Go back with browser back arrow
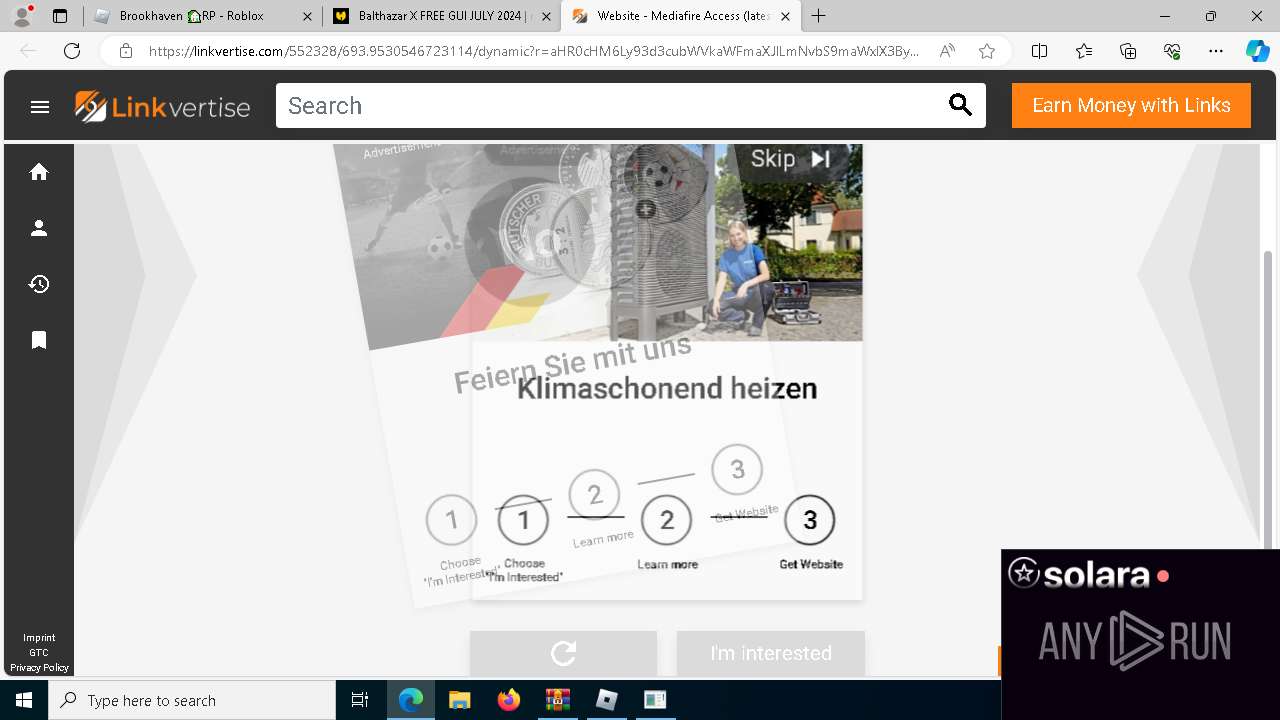This screenshot has height=720, width=1280. click(28, 51)
